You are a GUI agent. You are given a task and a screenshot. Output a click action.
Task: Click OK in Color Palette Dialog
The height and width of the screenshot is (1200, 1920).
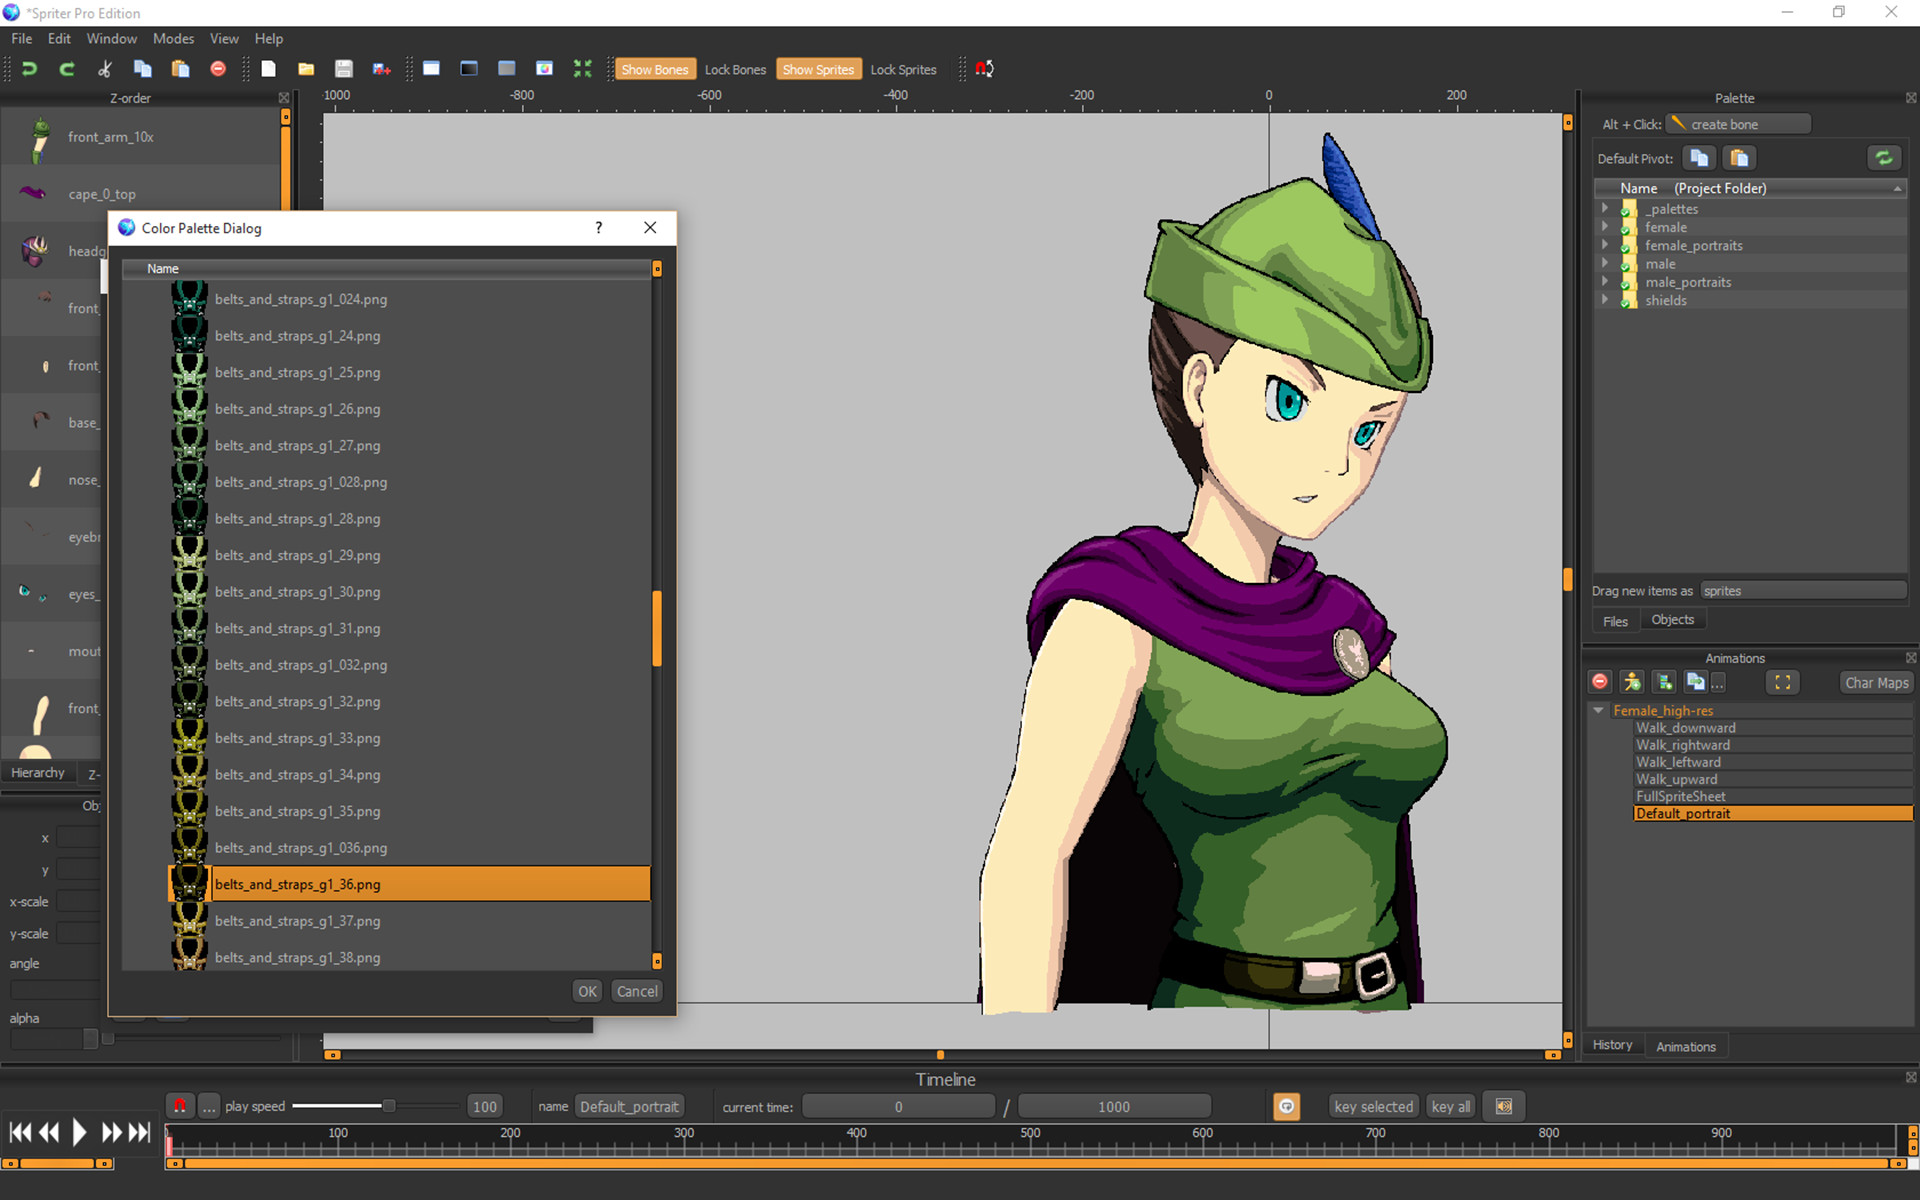(587, 991)
